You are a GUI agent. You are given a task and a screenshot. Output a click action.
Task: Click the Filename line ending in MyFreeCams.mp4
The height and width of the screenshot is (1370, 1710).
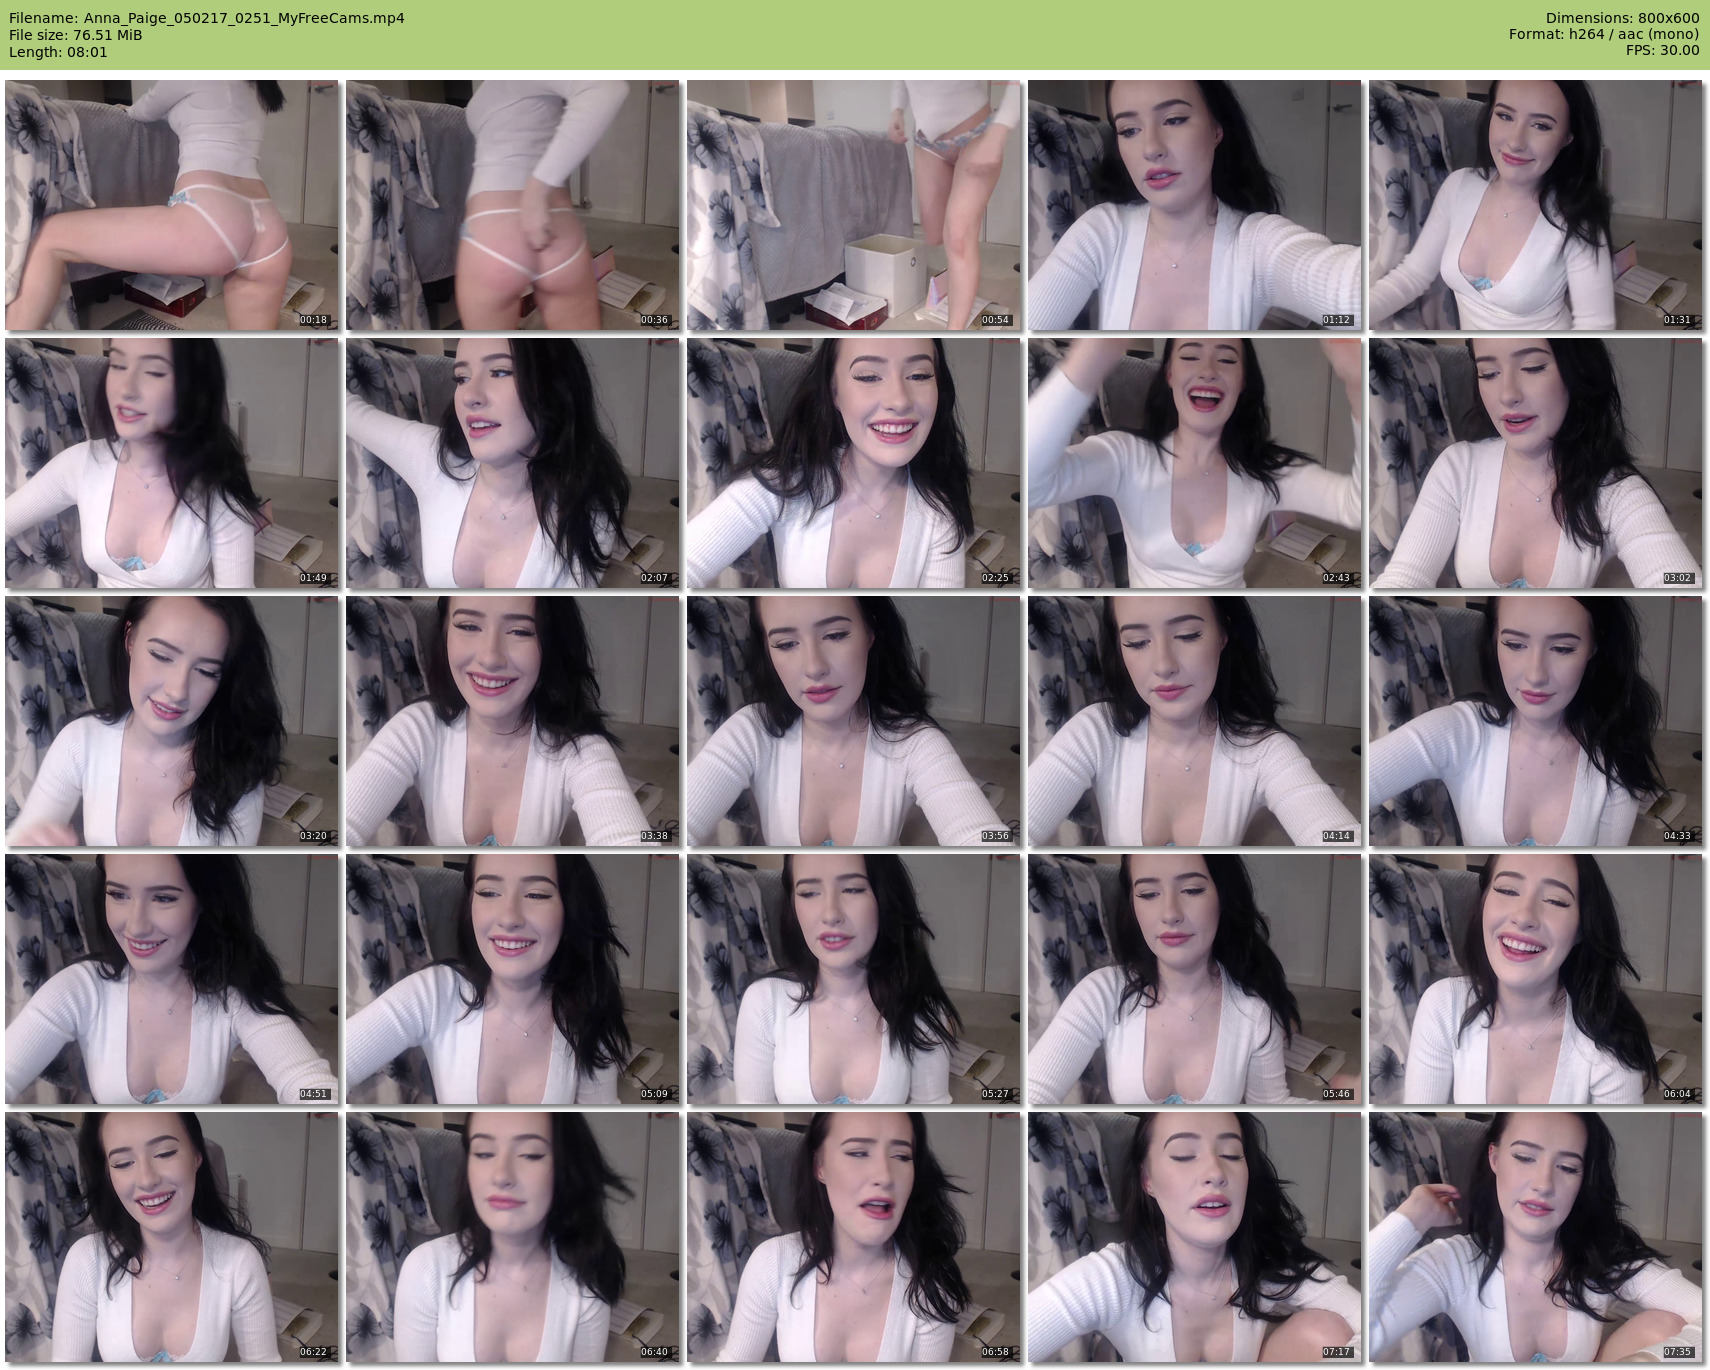(207, 18)
